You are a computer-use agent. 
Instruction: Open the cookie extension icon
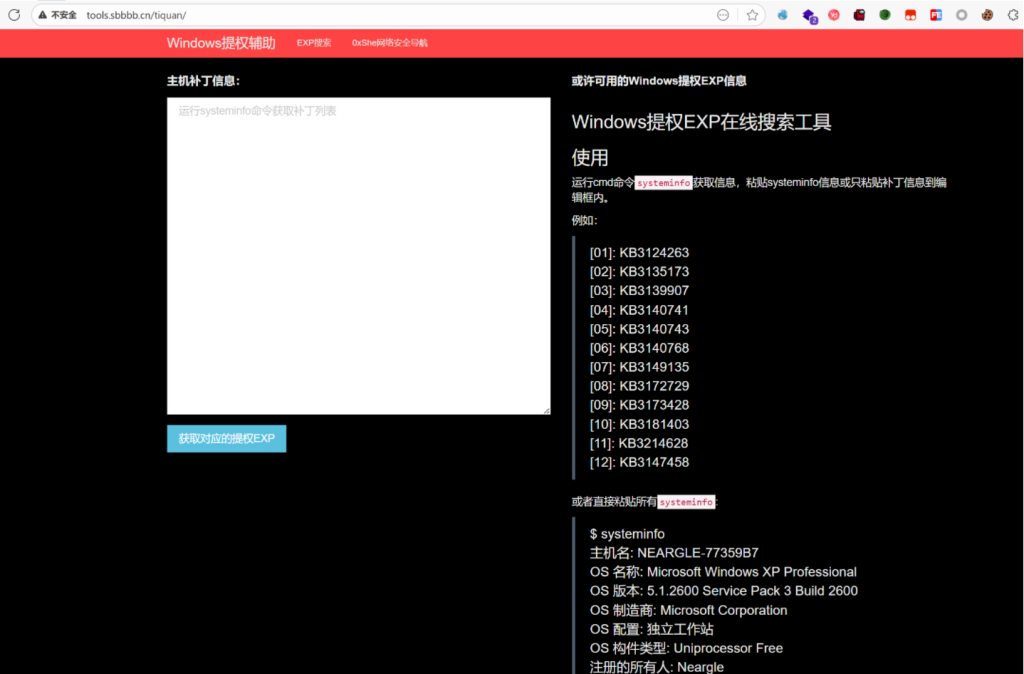pos(987,15)
